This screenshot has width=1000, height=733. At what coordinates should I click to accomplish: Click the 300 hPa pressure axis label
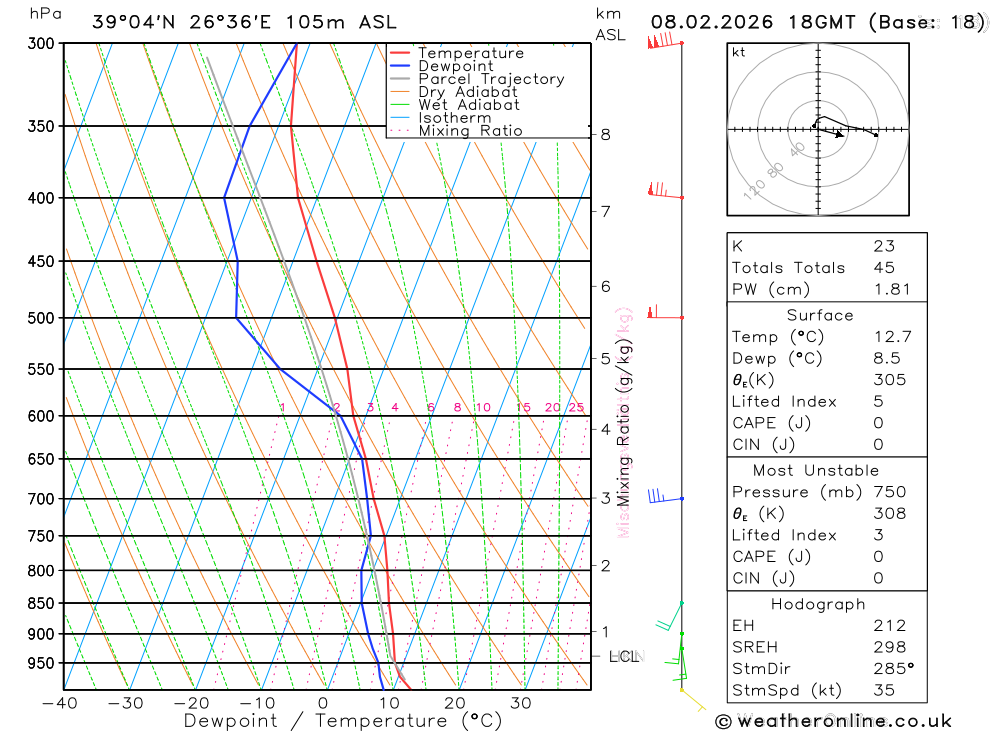(41, 43)
